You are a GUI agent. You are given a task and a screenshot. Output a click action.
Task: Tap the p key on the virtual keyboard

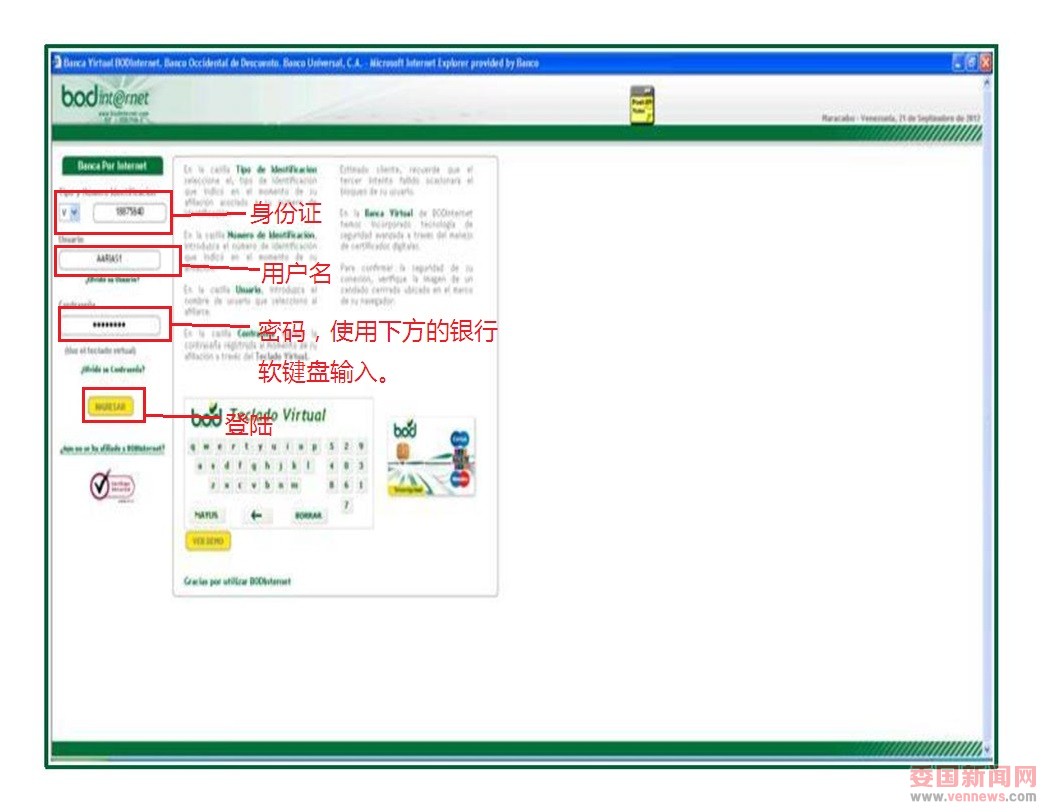314,447
